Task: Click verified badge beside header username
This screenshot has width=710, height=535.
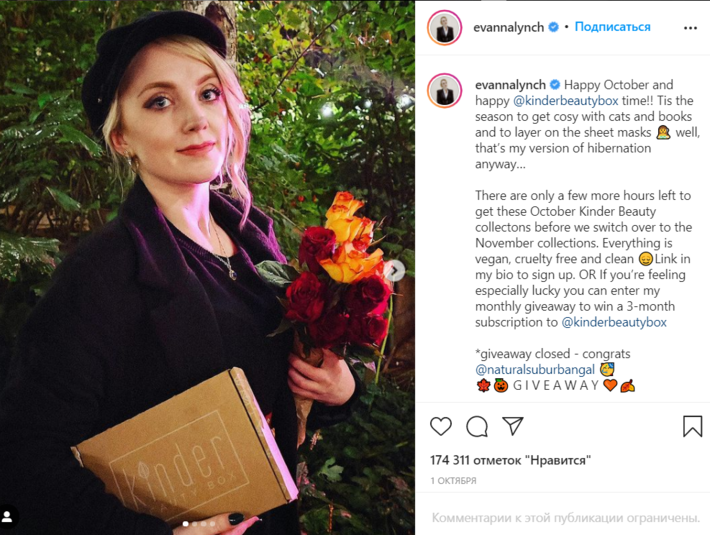Action: click(553, 27)
